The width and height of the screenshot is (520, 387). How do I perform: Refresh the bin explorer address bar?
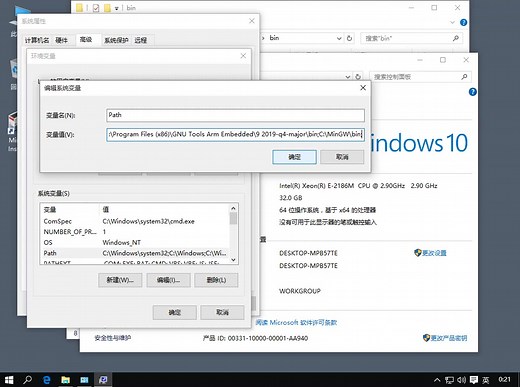coord(349,38)
